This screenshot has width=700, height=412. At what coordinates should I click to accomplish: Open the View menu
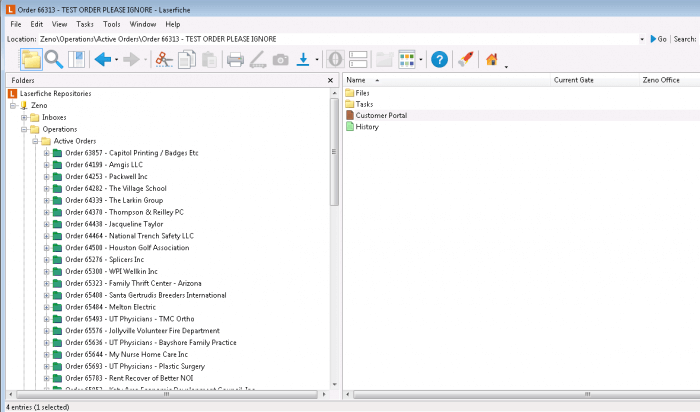(59, 24)
